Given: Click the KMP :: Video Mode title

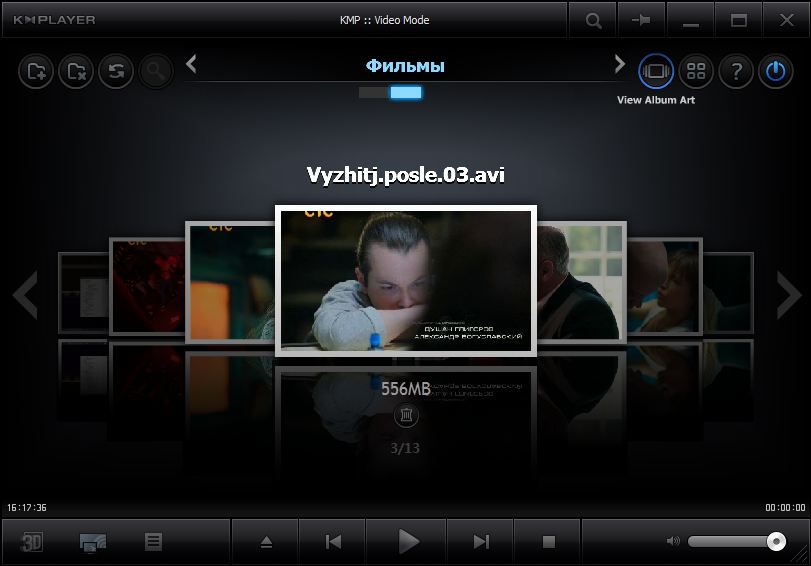Looking at the screenshot, I should coord(384,20).
